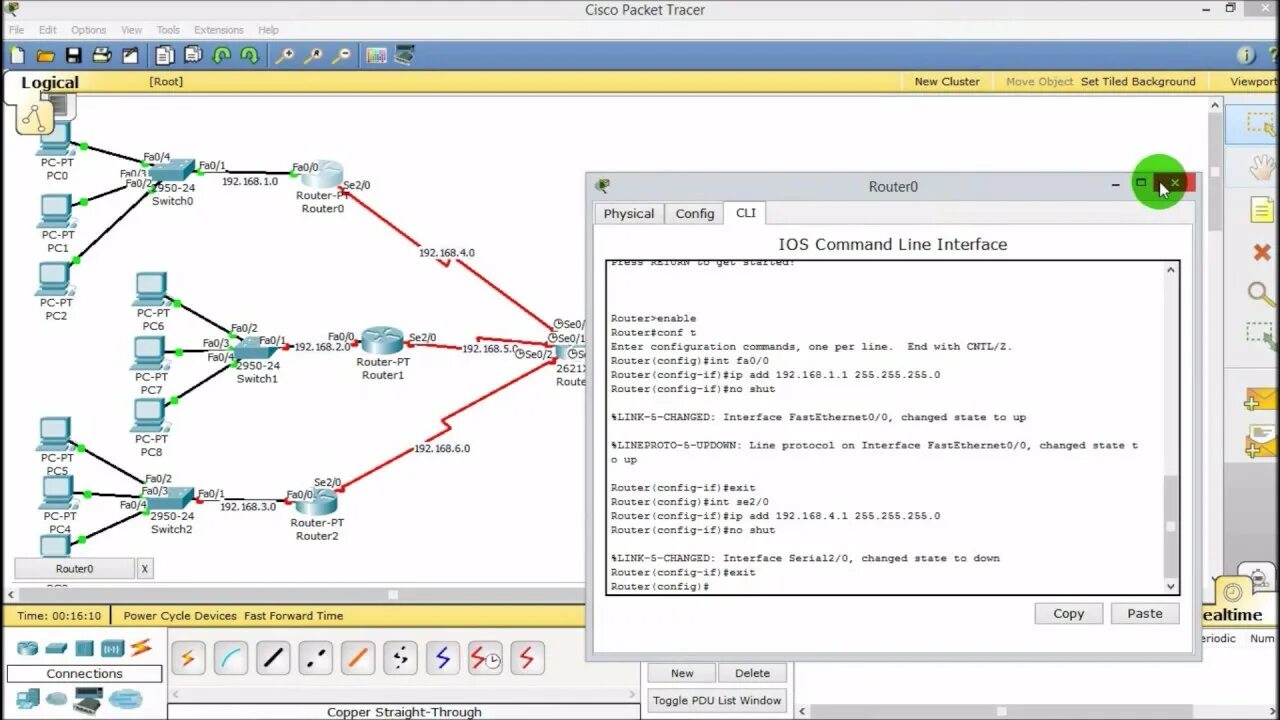Click the Switch1 device on workspace
This screenshot has width=1280, height=720.
tap(256, 350)
